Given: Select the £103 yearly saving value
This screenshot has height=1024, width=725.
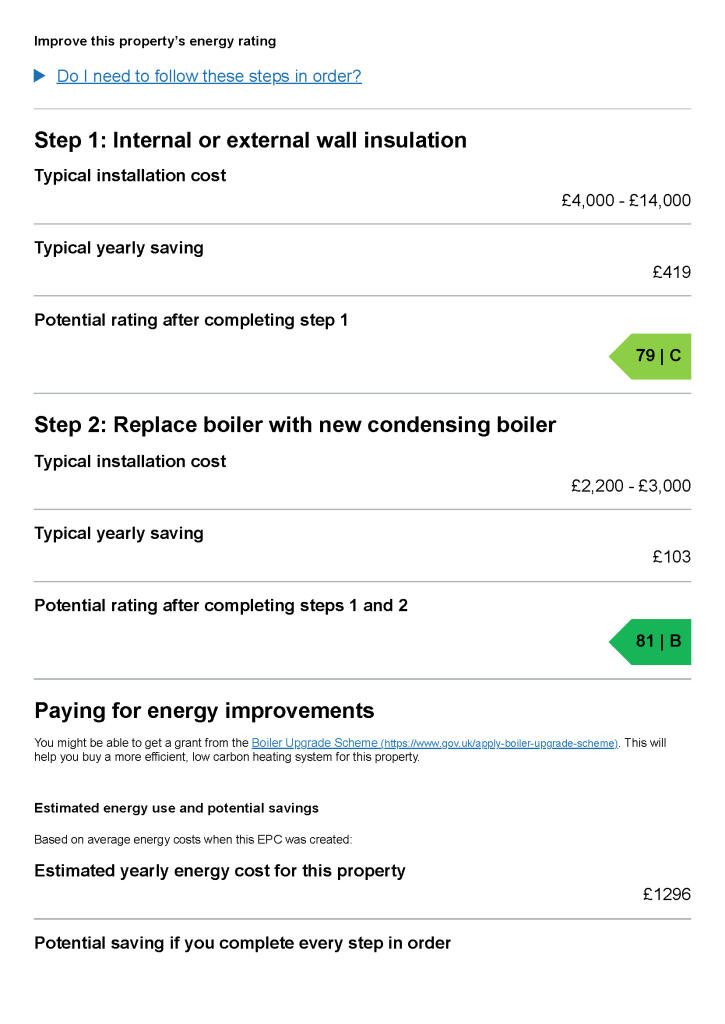Looking at the screenshot, I should 671,558.
